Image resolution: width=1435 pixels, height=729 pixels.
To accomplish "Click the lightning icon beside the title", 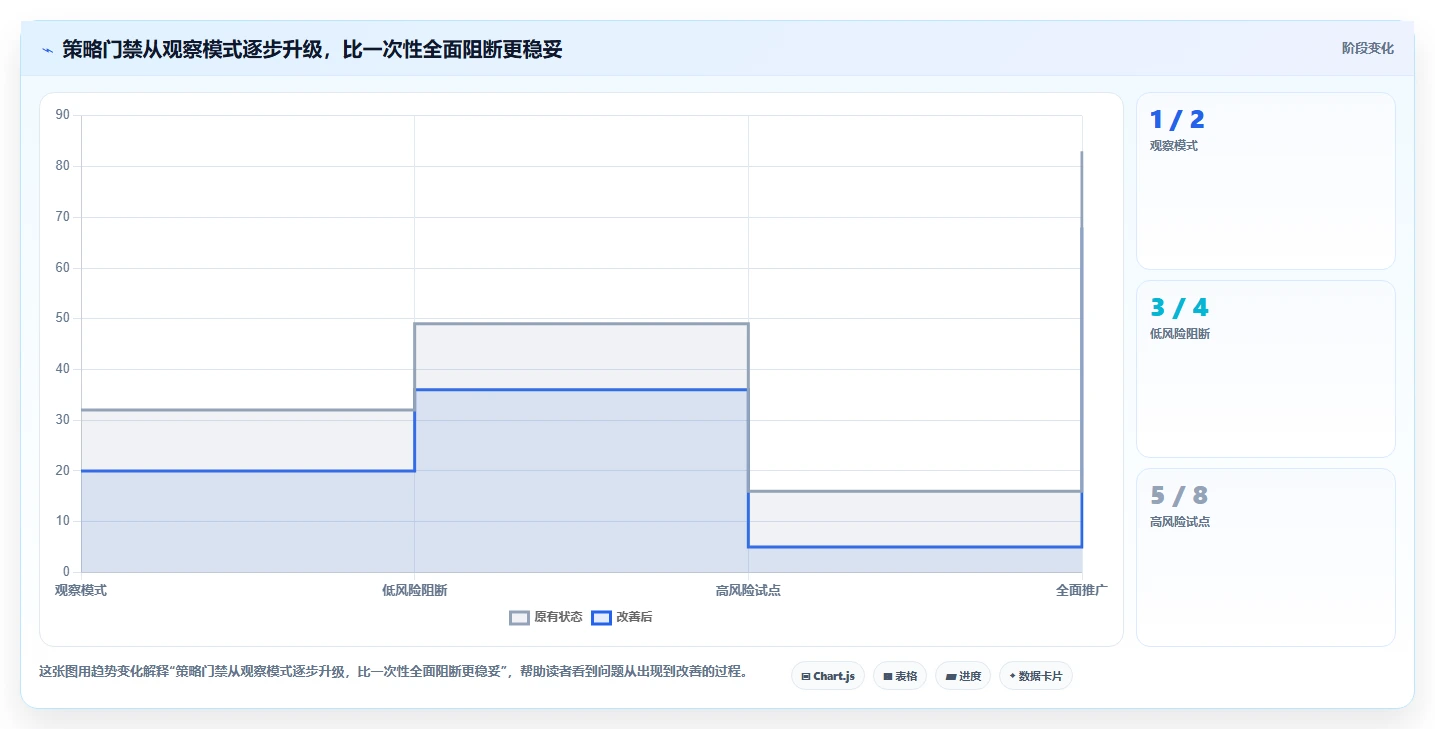I will [47, 49].
